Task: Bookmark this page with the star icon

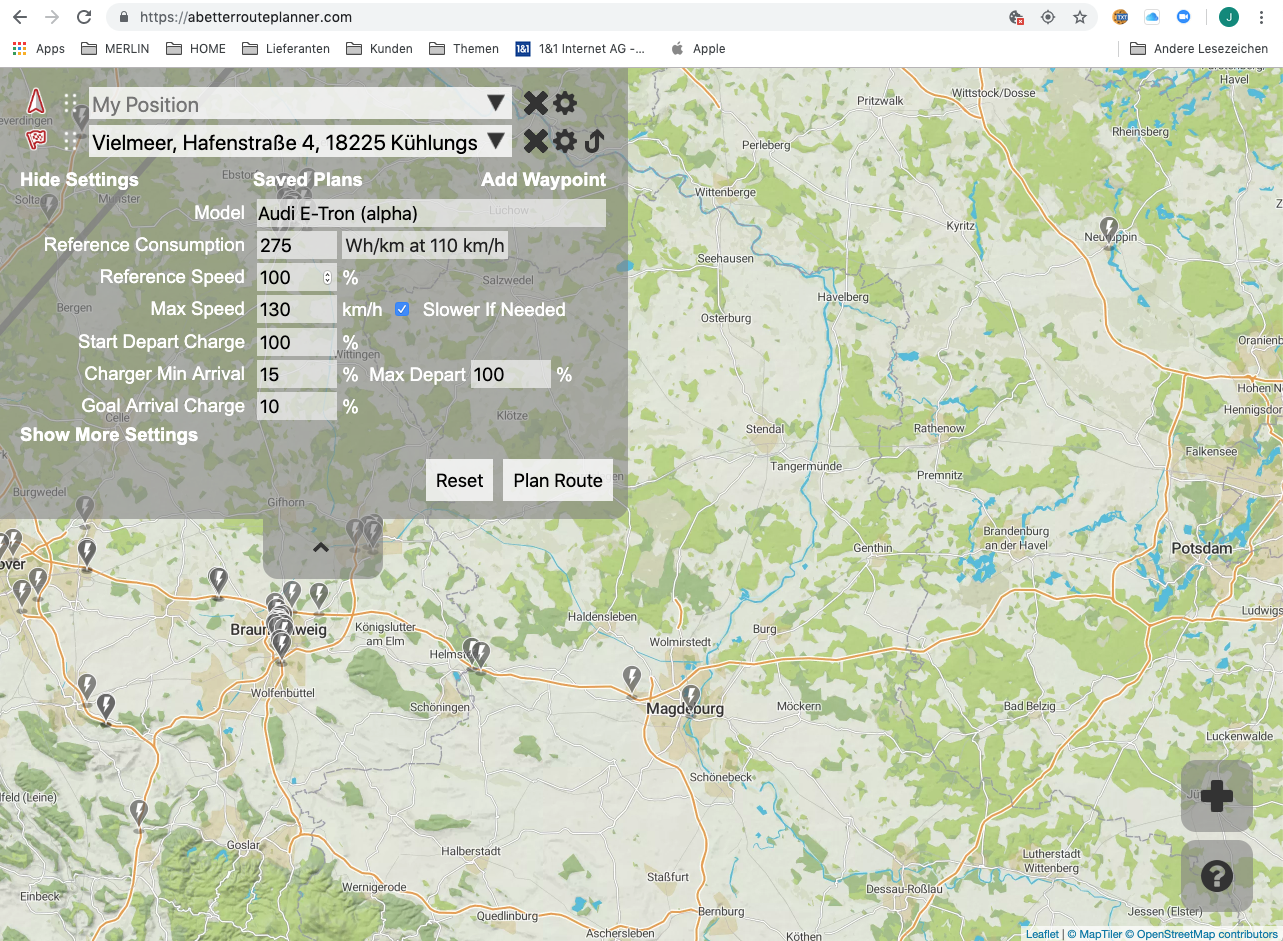Action: tap(1080, 17)
